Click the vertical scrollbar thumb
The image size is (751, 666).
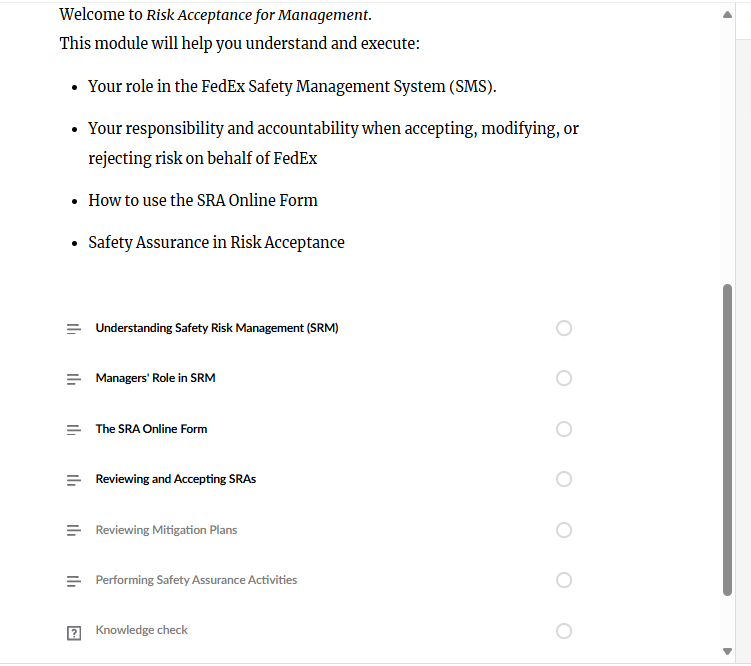(x=727, y=440)
